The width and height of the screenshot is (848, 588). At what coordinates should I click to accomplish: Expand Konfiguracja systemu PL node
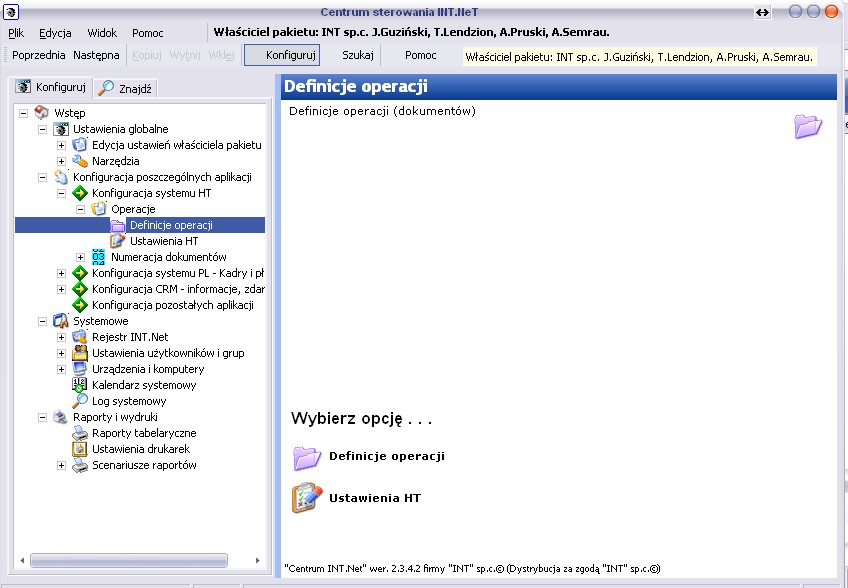(x=61, y=273)
